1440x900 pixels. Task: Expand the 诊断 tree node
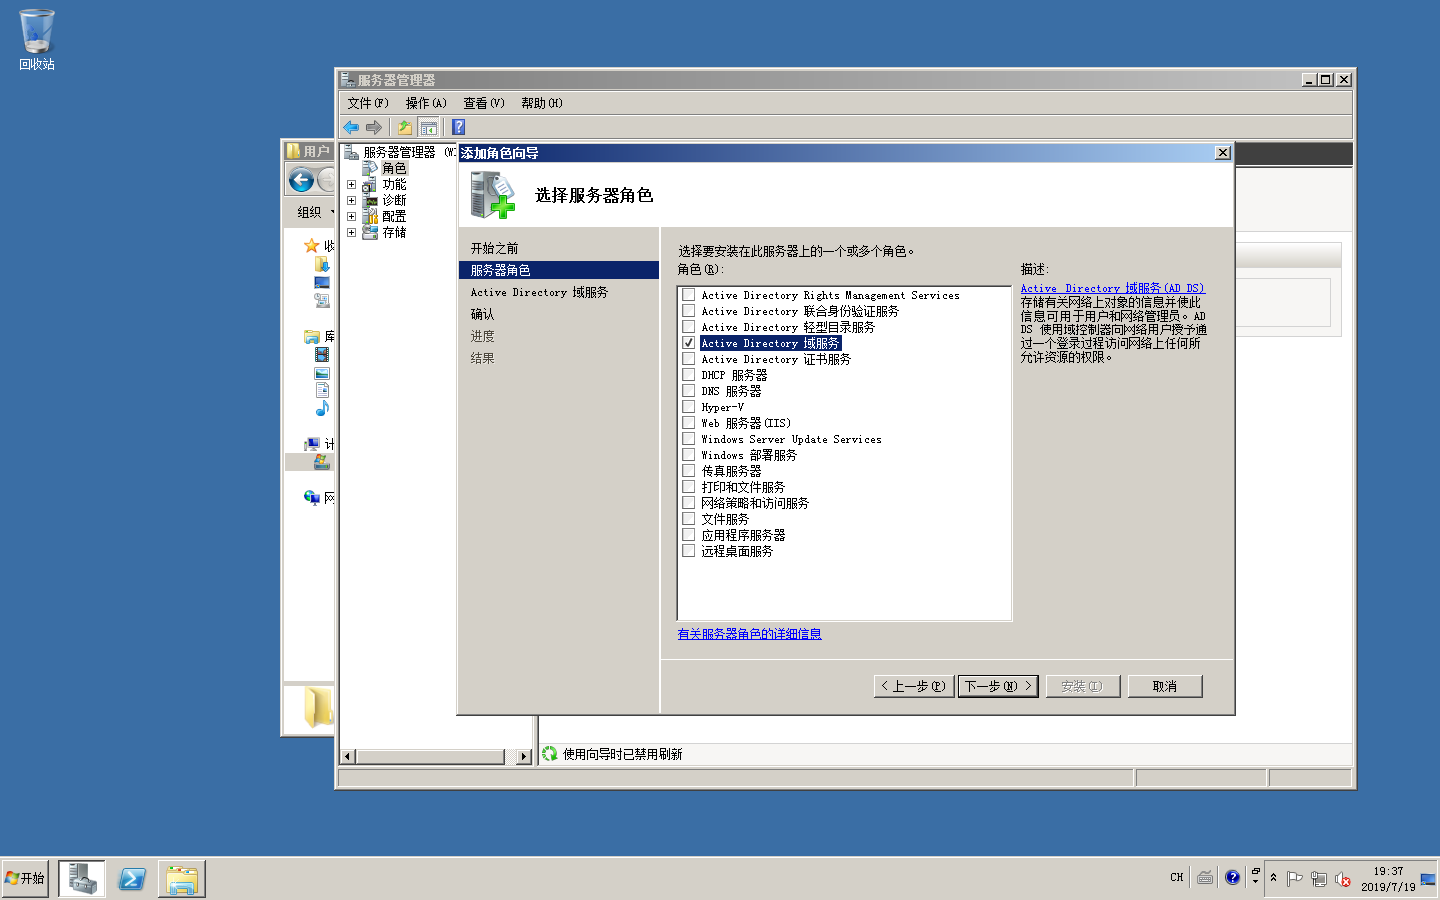tap(351, 200)
